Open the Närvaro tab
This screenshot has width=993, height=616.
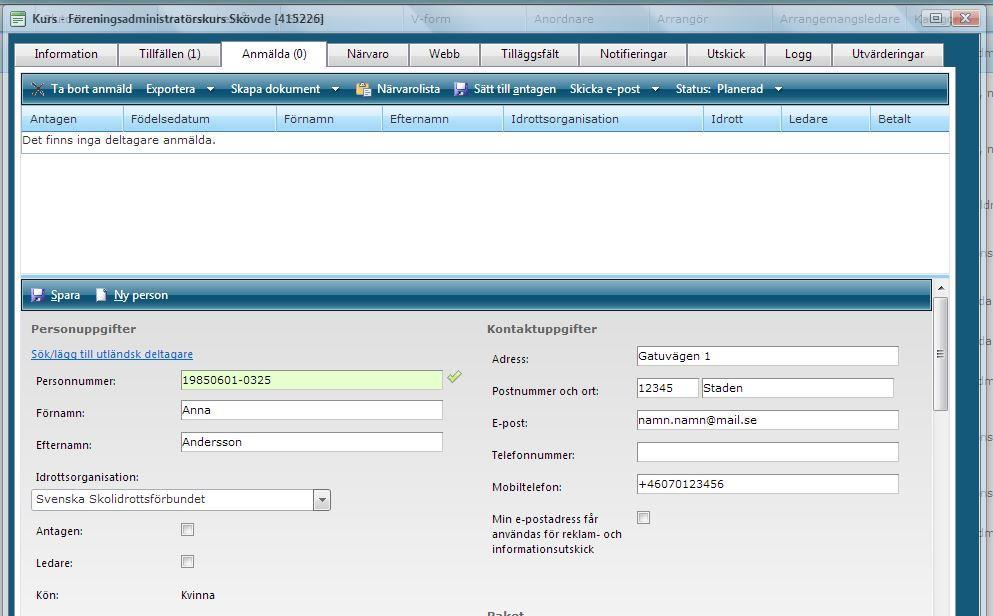[x=368, y=54]
